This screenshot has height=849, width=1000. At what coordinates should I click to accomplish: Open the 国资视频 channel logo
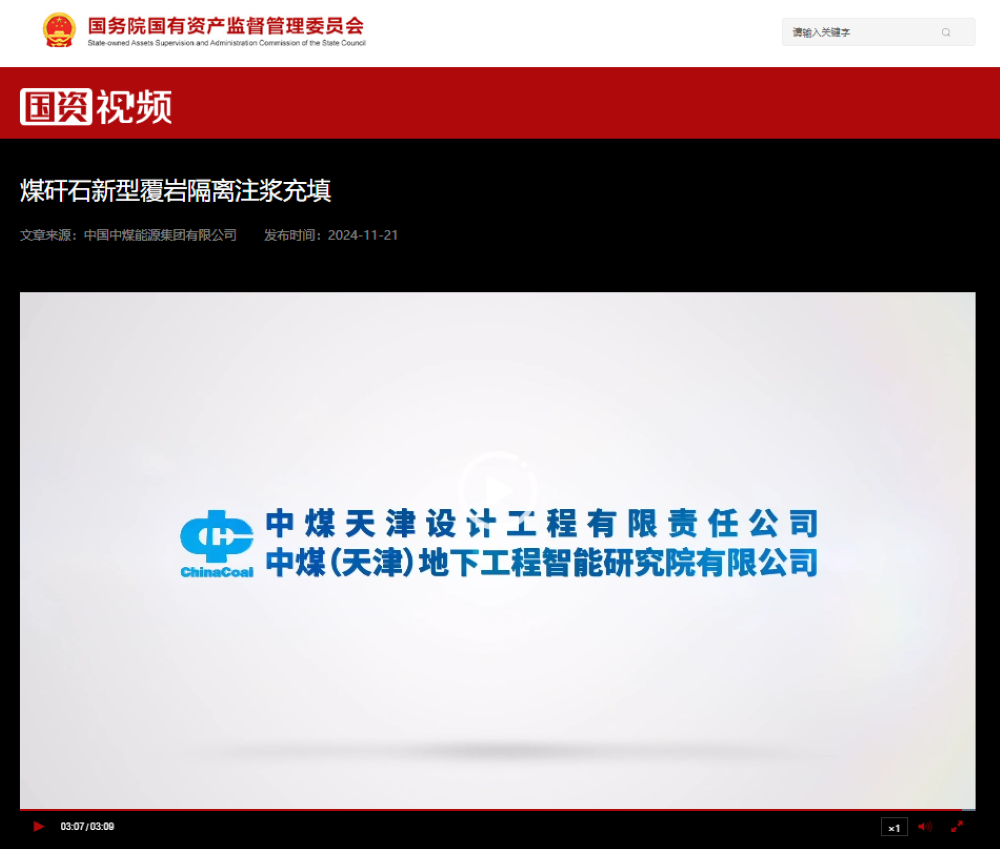(x=96, y=107)
